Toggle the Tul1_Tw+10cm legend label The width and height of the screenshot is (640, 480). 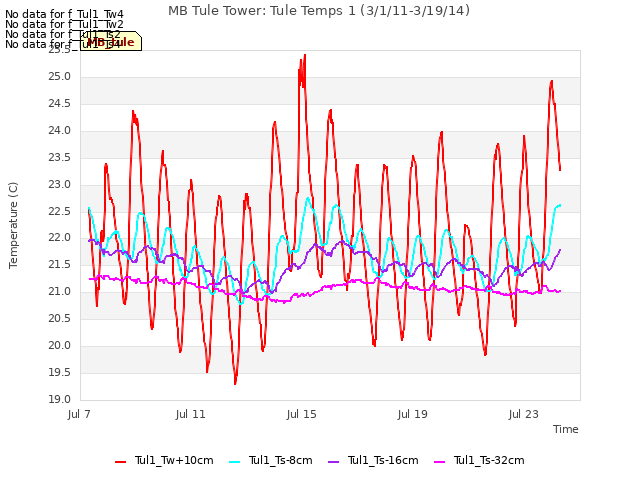(174, 460)
